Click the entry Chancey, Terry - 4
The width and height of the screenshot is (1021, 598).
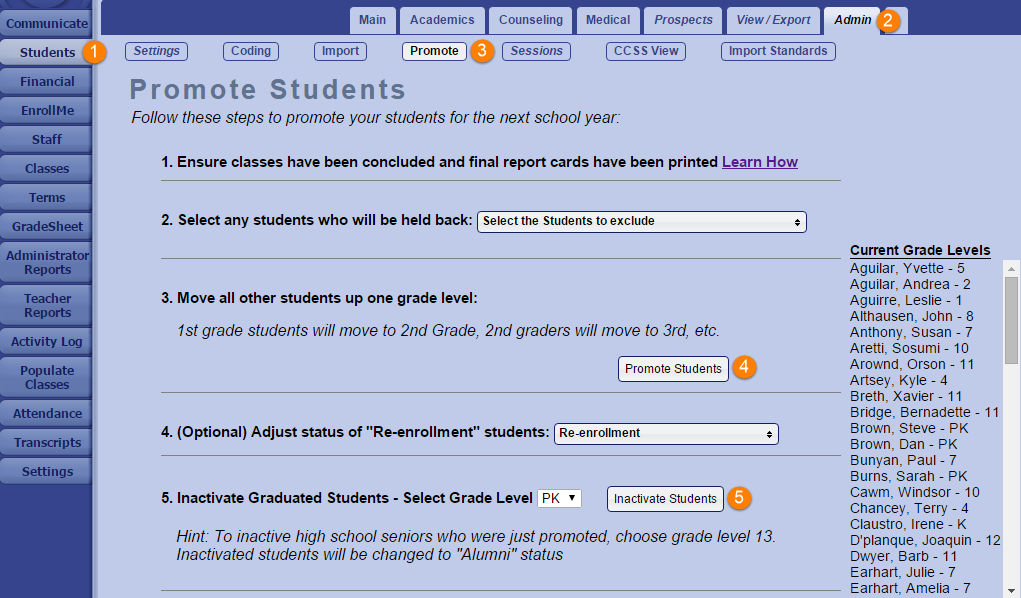point(909,508)
